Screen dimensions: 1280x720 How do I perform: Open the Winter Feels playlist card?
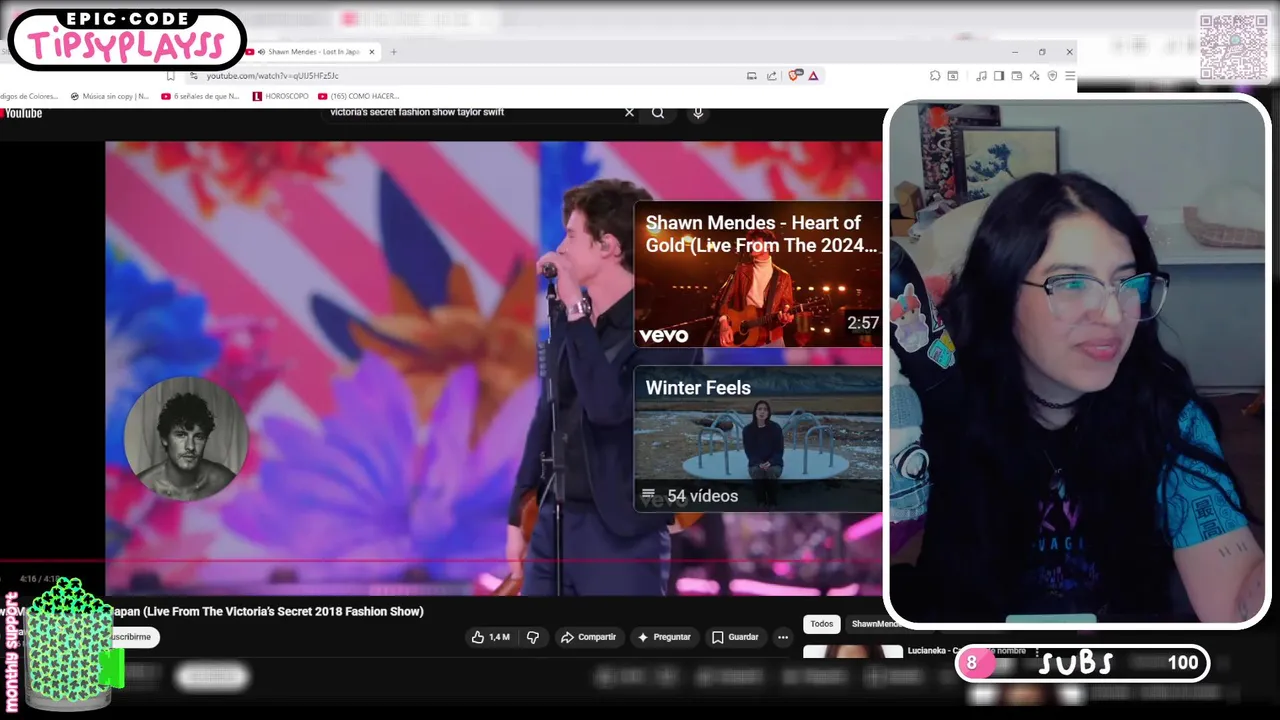758,439
